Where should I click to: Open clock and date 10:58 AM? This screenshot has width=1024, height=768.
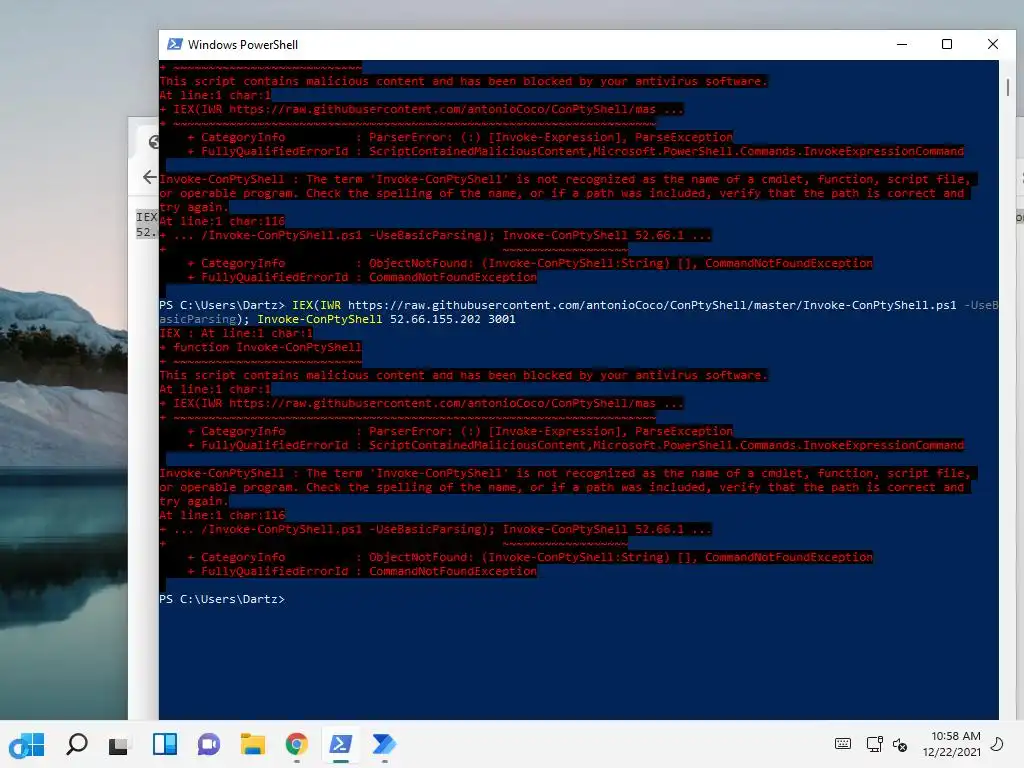coord(952,744)
